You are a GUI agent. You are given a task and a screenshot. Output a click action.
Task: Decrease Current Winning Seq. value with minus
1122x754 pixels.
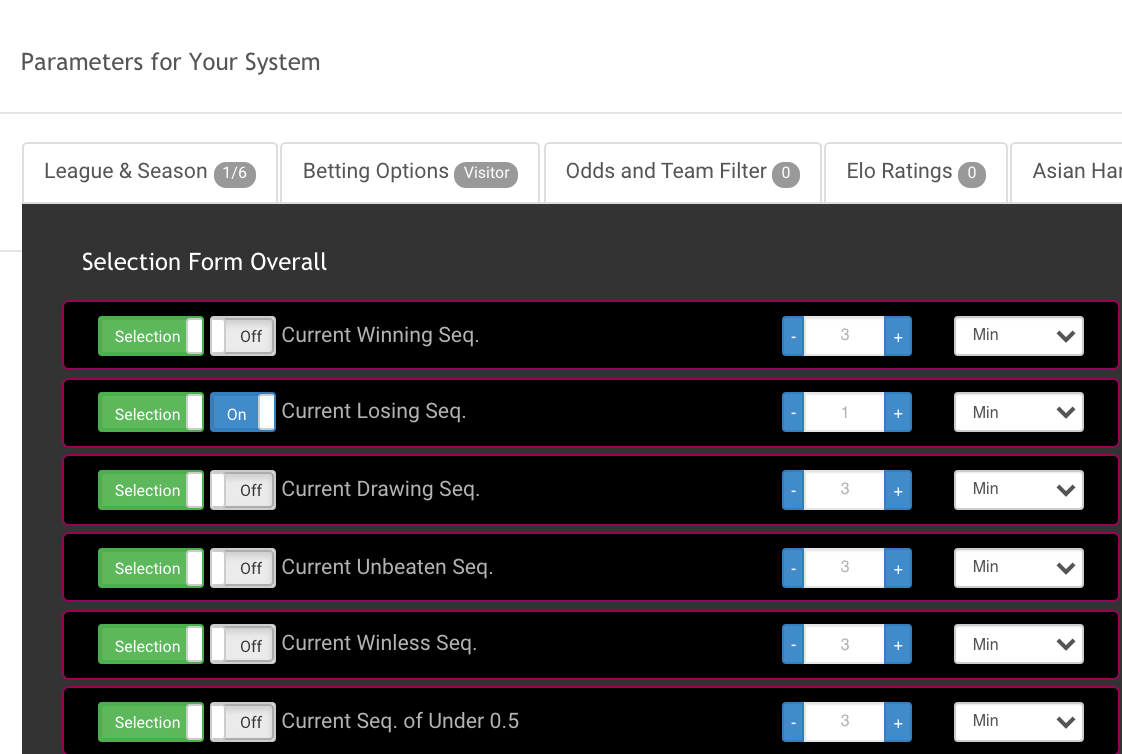pos(794,336)
